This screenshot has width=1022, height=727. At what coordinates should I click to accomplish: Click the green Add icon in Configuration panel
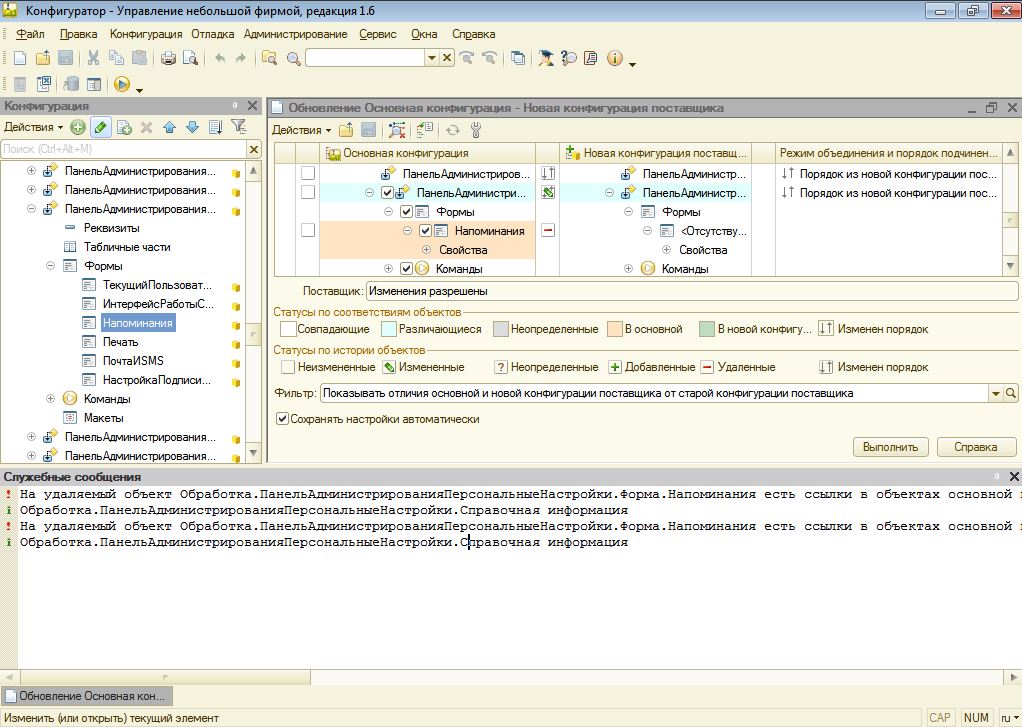coord(77,127)
